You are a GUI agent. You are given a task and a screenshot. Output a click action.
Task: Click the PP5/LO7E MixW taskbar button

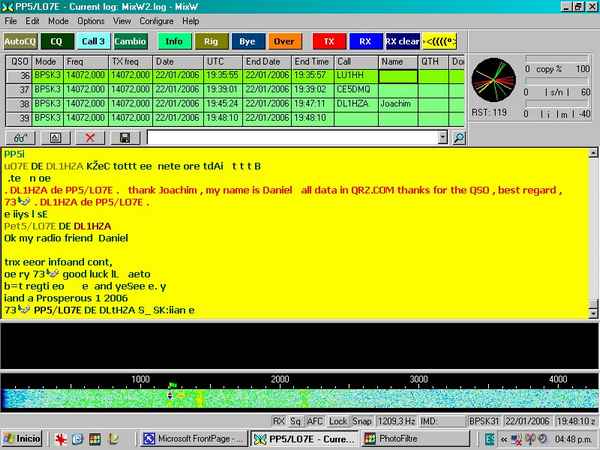tap(305, 439)
